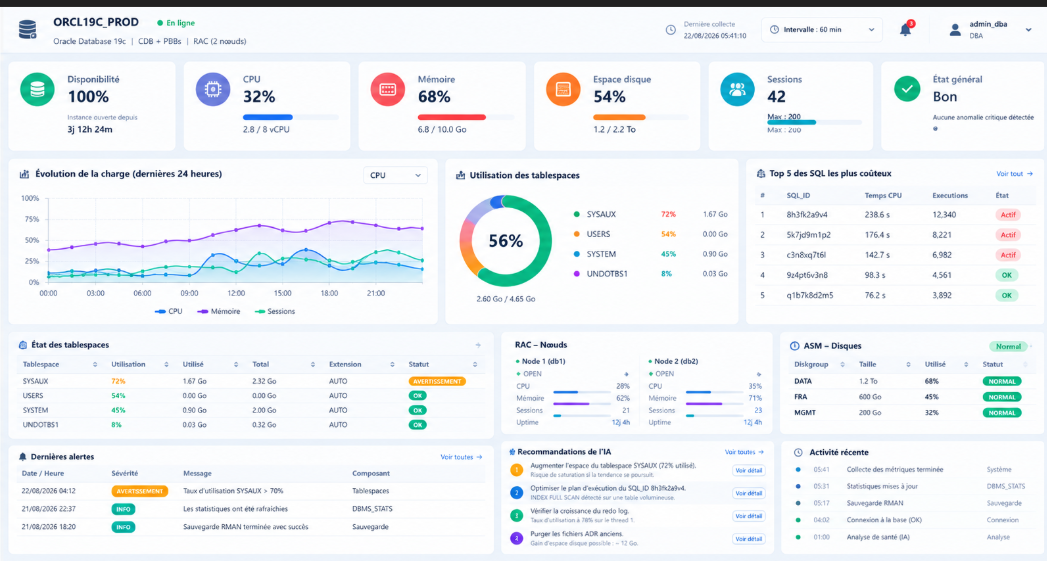Screen dimensions: 1047x561
Task: Toggle Sessions series in chart legend
Action: click(x=274, y=311)
